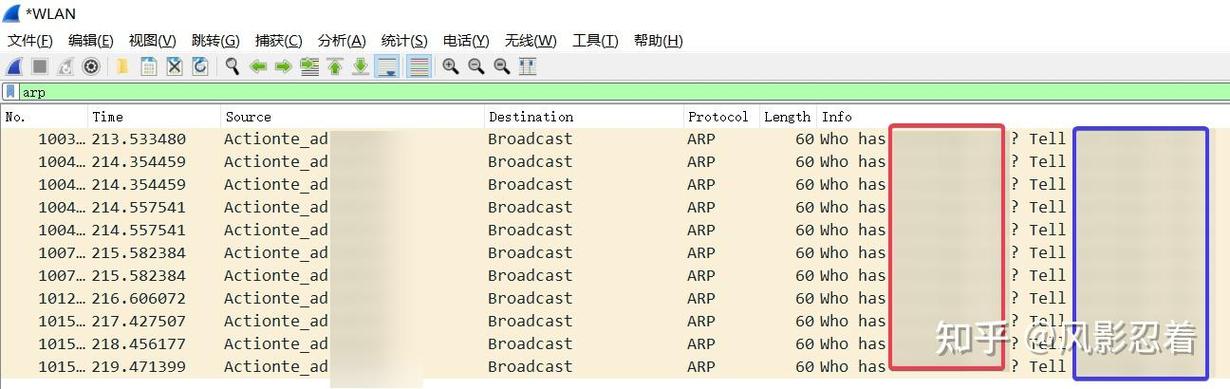Open the display filter bookmark icon
The width and height of the screenshot is (1230, 389).
coord(10,92)
